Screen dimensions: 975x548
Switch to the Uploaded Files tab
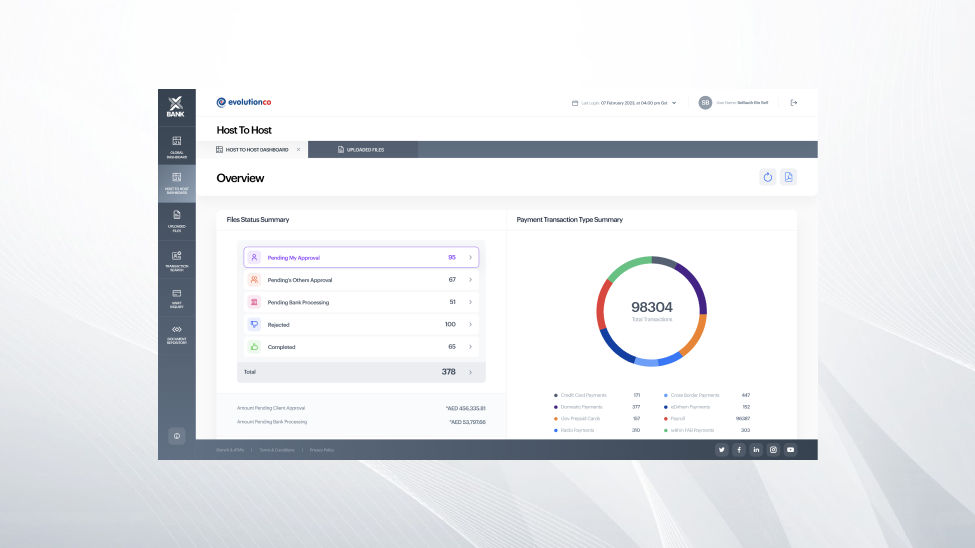tap(363, 150)
